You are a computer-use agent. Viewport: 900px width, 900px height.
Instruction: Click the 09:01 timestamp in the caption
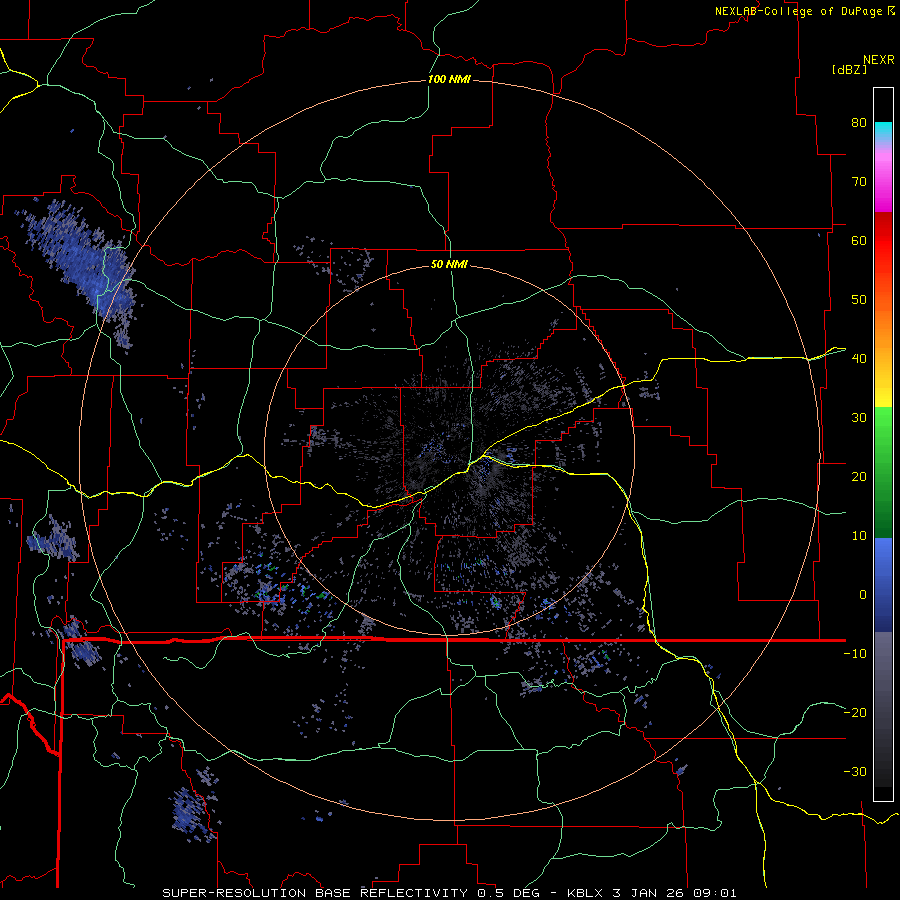(x=715, y=893)
